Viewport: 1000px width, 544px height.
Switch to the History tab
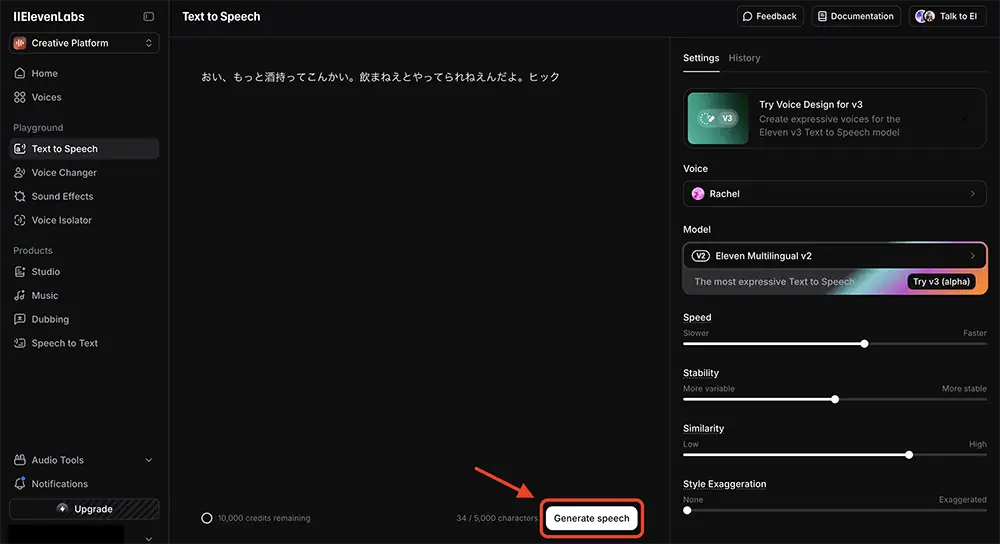click(744, 58)
